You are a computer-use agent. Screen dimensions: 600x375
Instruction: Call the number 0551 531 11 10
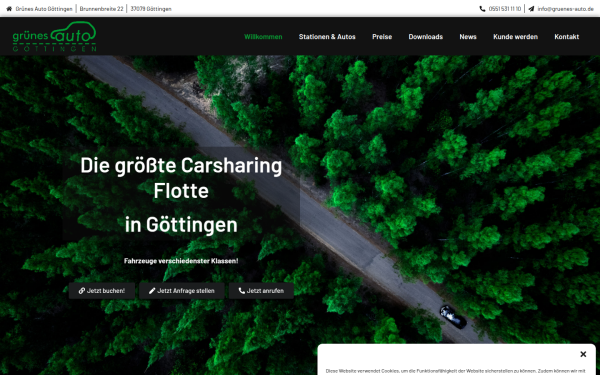pos(505,8)
